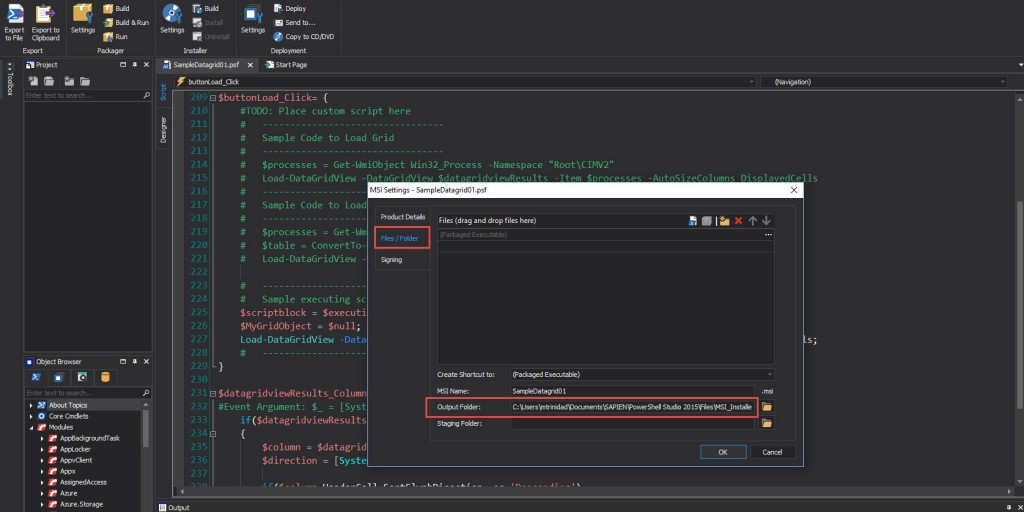Click blue square icon in Object Browser toolbar
The image size is (1024, 512).
59,377
